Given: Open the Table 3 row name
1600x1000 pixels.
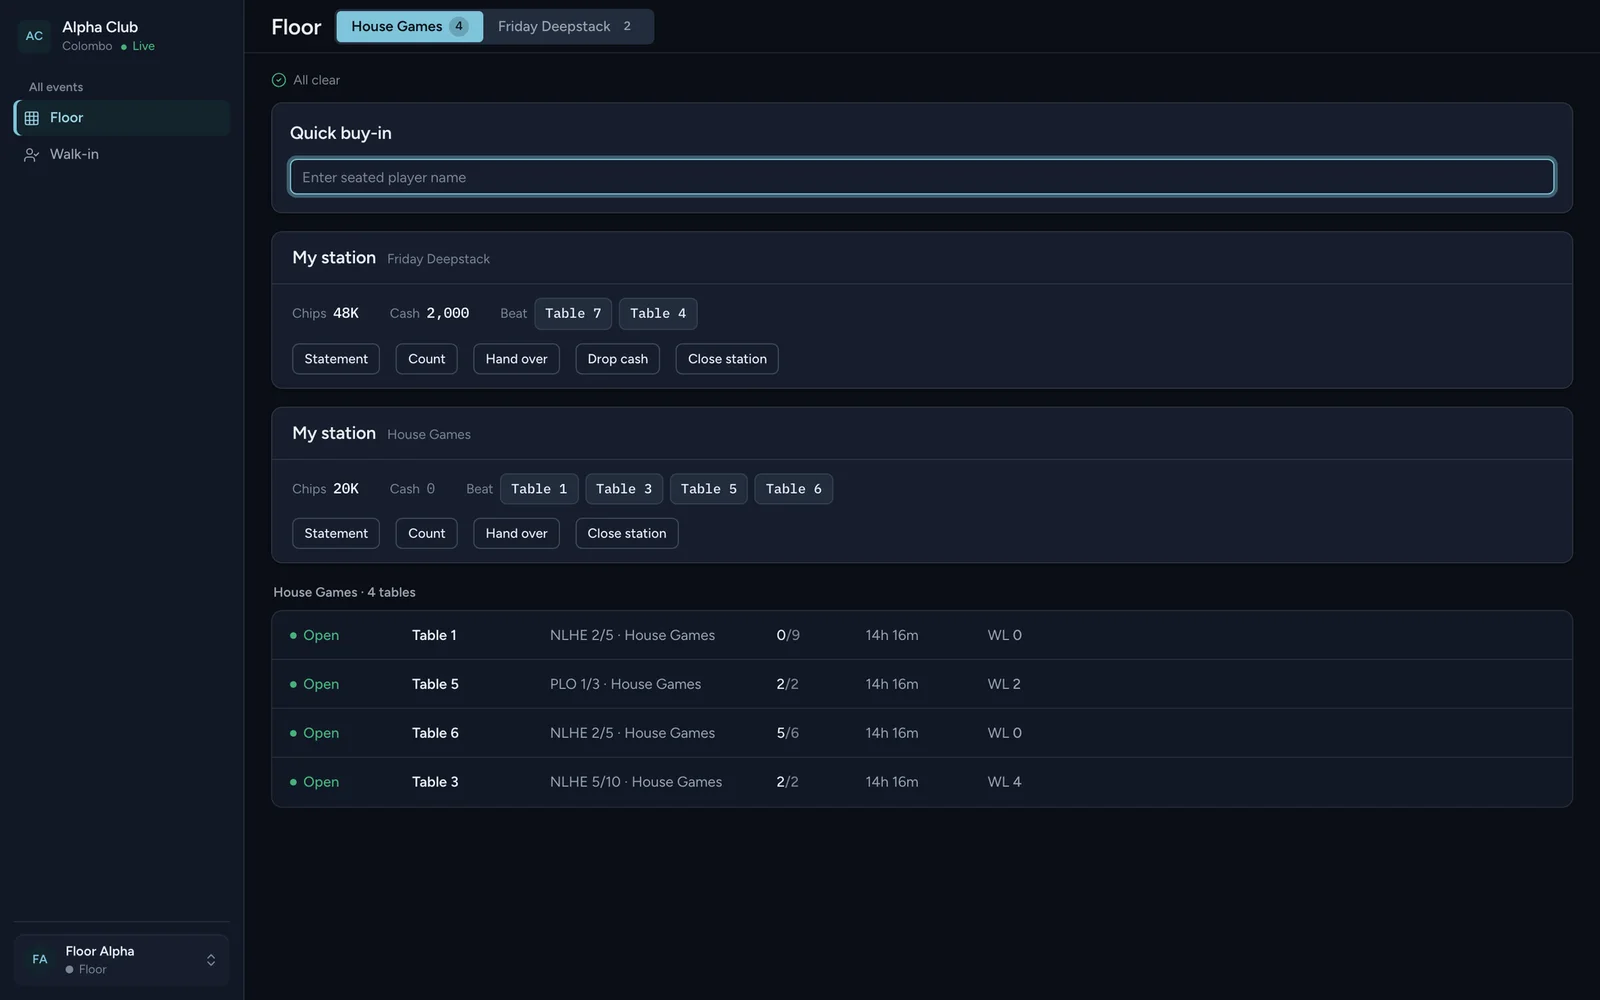Looking at the screenshot, I should pos(435,783).
